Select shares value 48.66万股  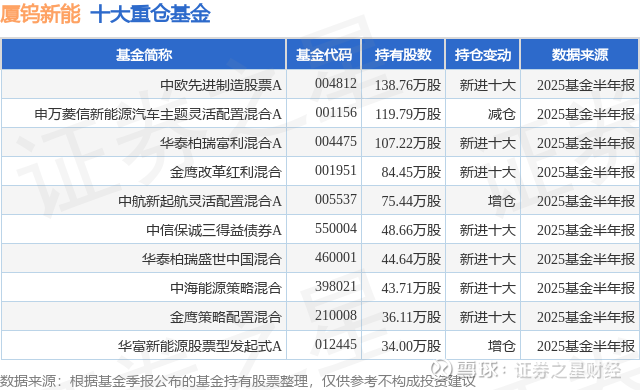pos(411,230)
